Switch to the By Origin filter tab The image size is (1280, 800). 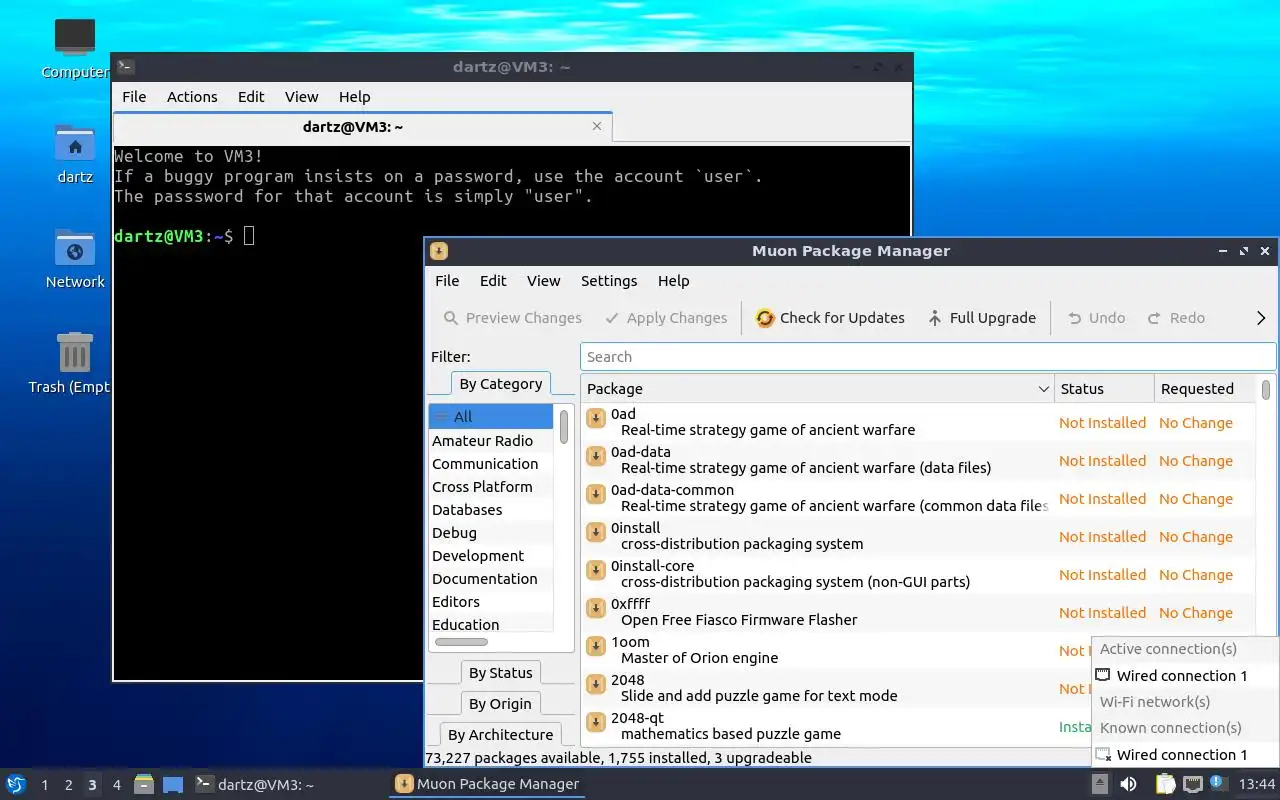click(x=501, y=704)
